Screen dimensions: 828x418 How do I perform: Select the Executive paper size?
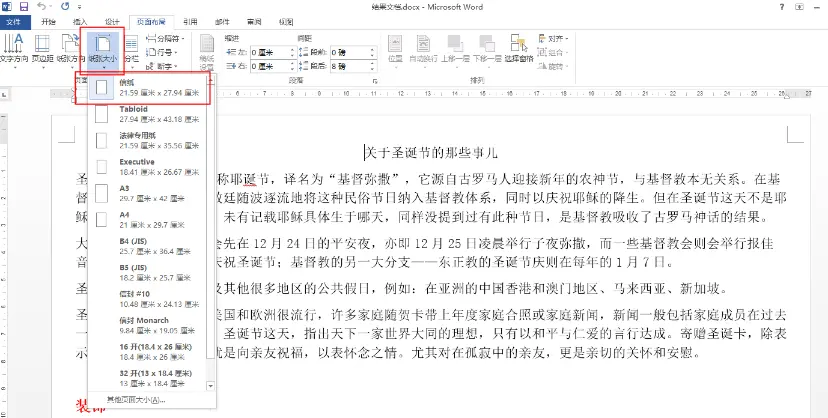click(147, 167)
